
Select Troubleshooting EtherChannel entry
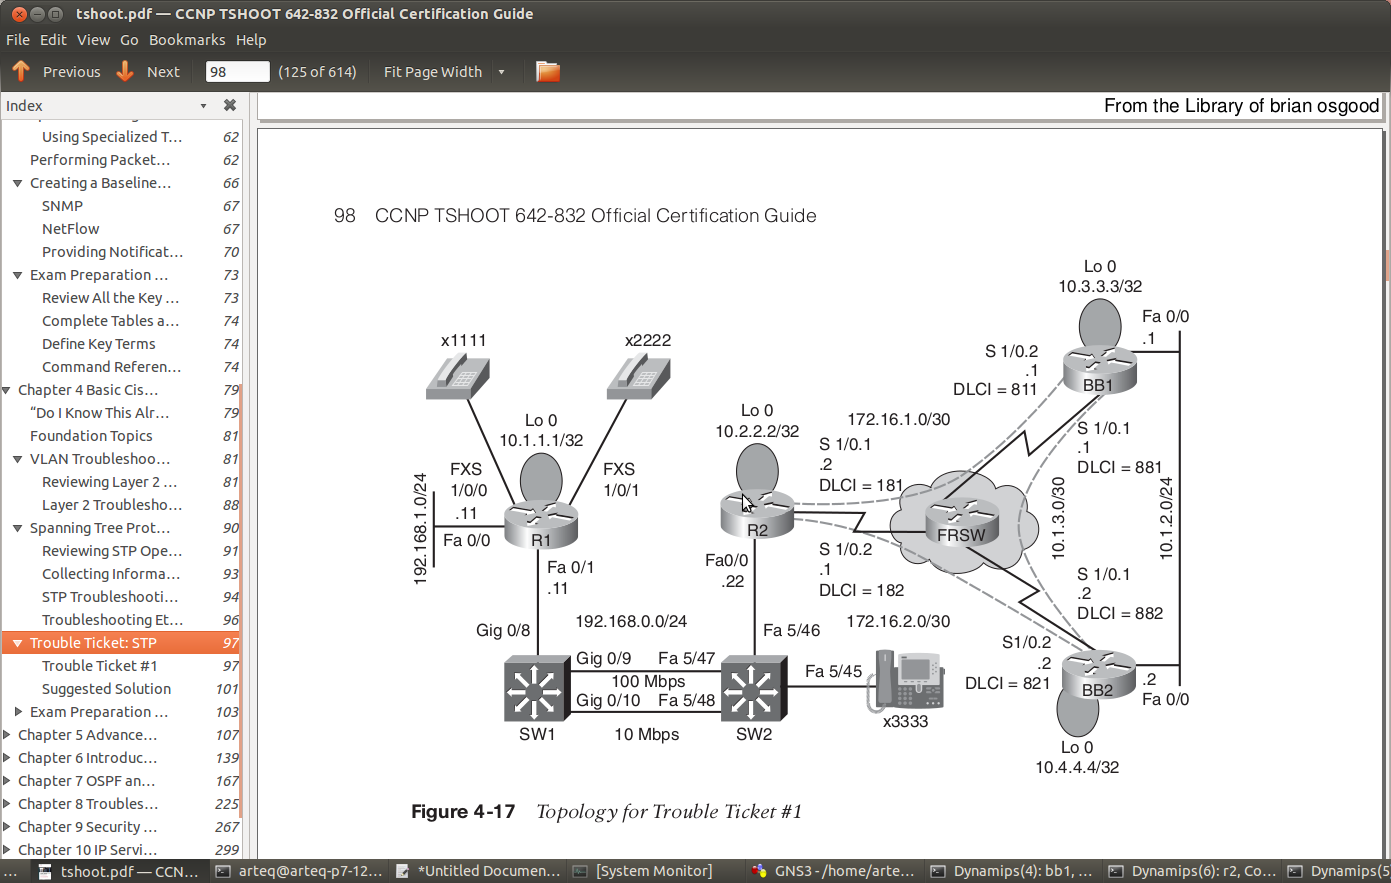pos(112,620)
